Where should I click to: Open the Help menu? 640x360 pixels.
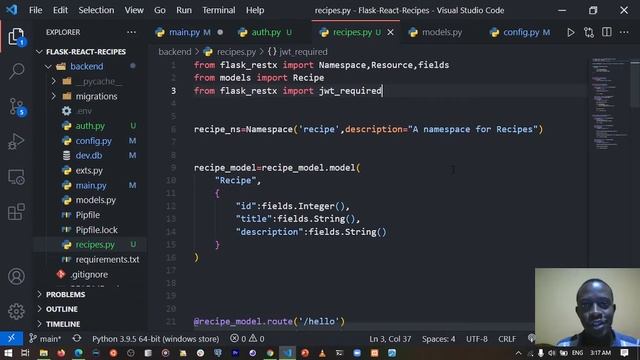[255, 10]
